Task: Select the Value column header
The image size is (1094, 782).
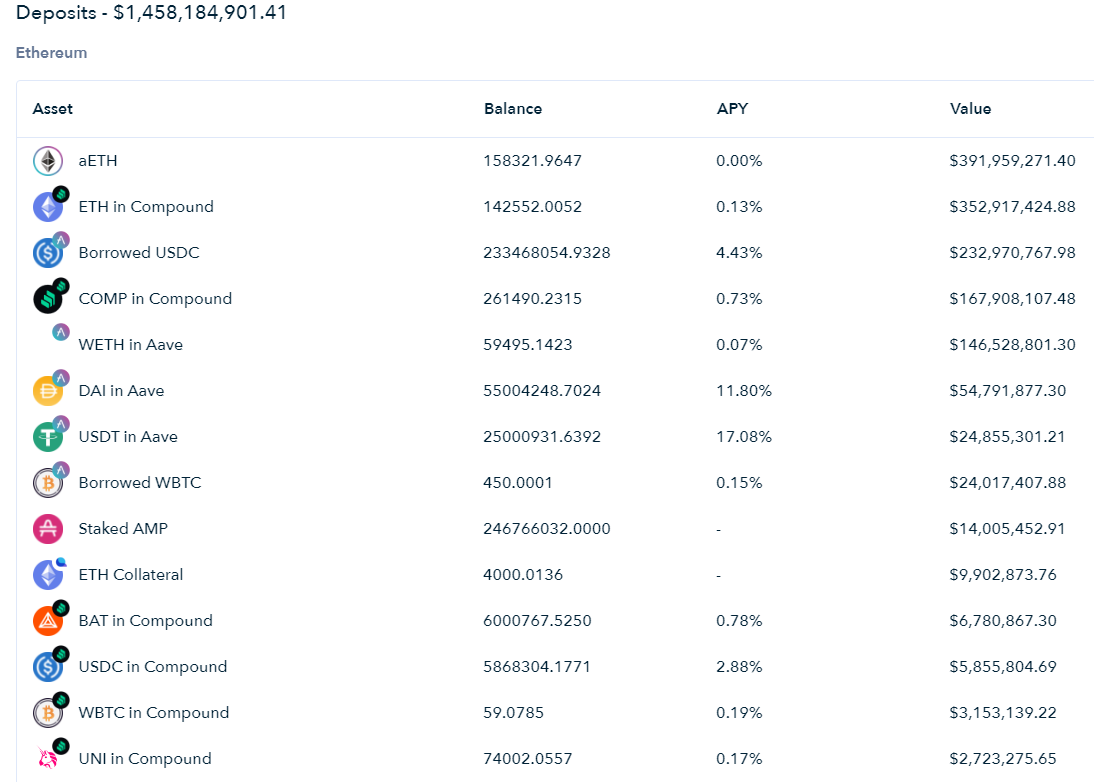Action: click(970, 109)
